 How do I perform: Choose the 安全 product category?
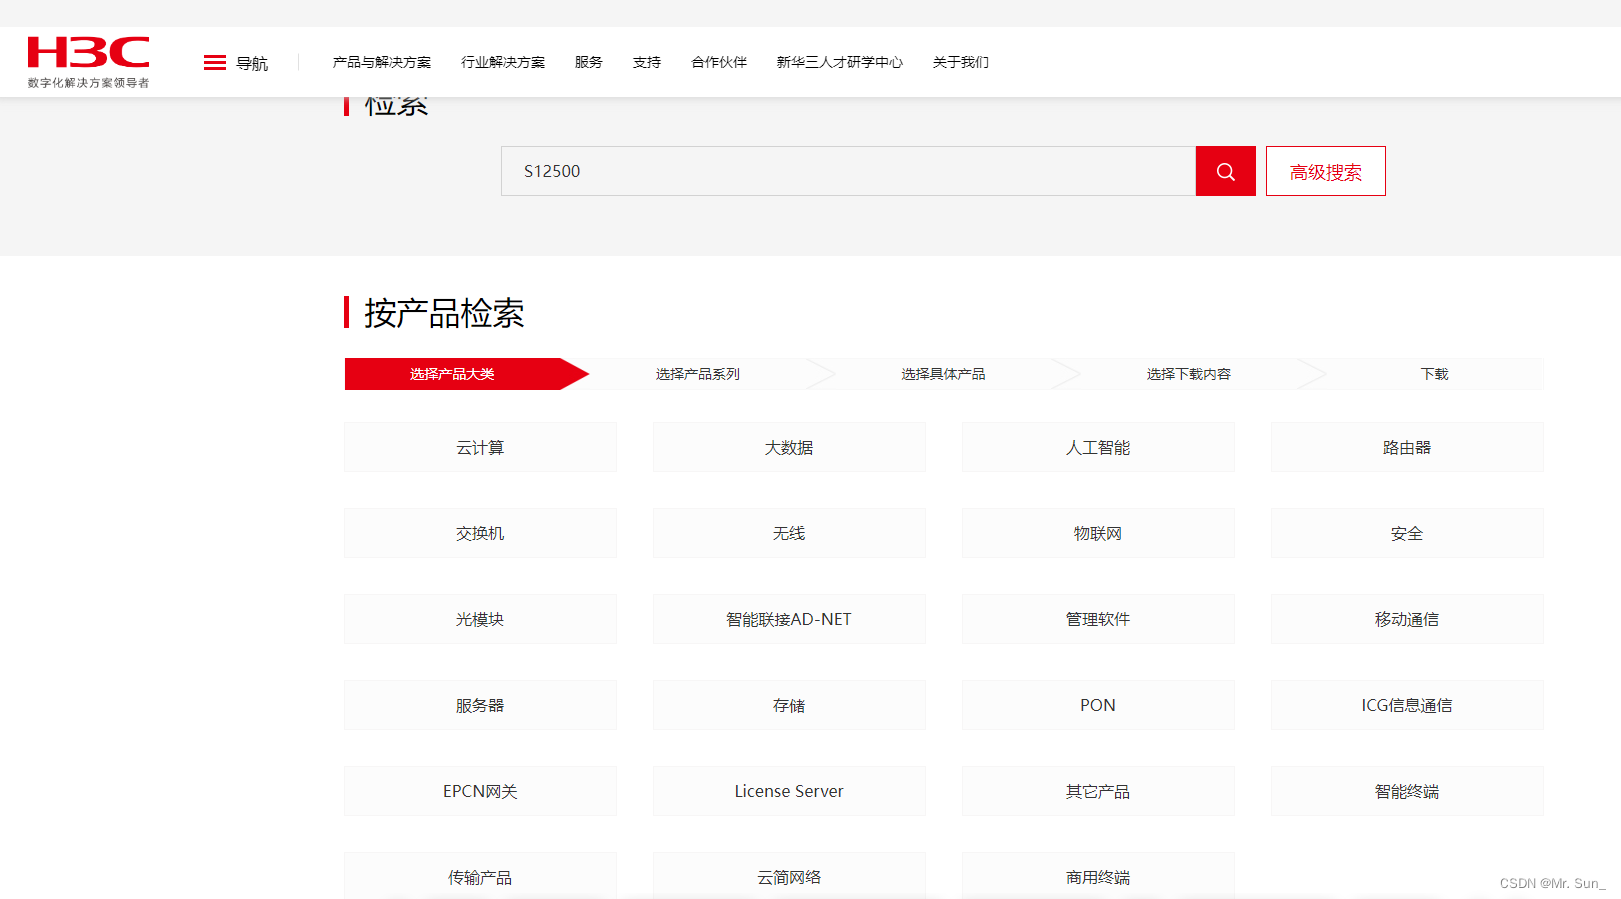point(1407,533)
